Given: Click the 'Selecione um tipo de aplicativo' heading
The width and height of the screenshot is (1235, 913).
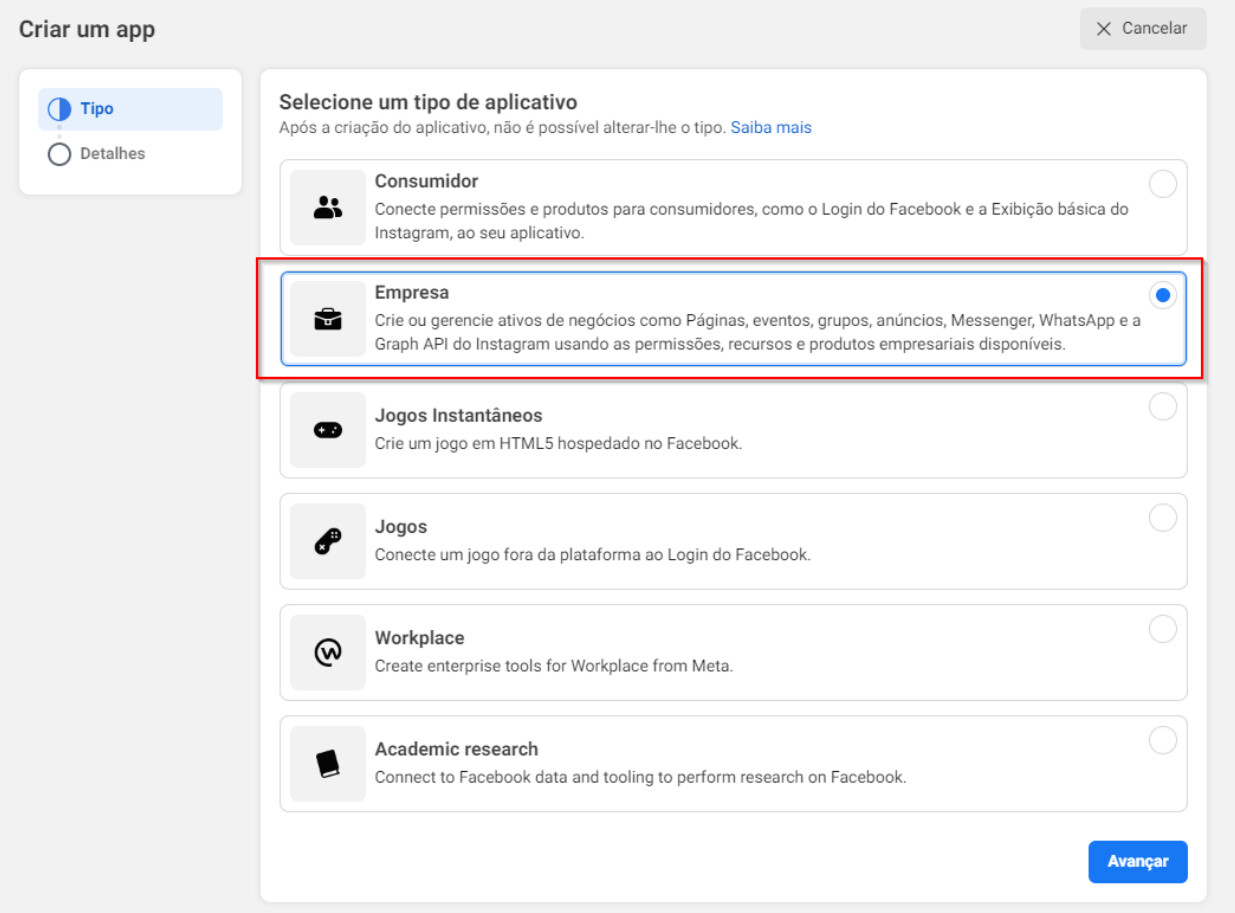Looking at the screenshot, I should click(428, 102).
